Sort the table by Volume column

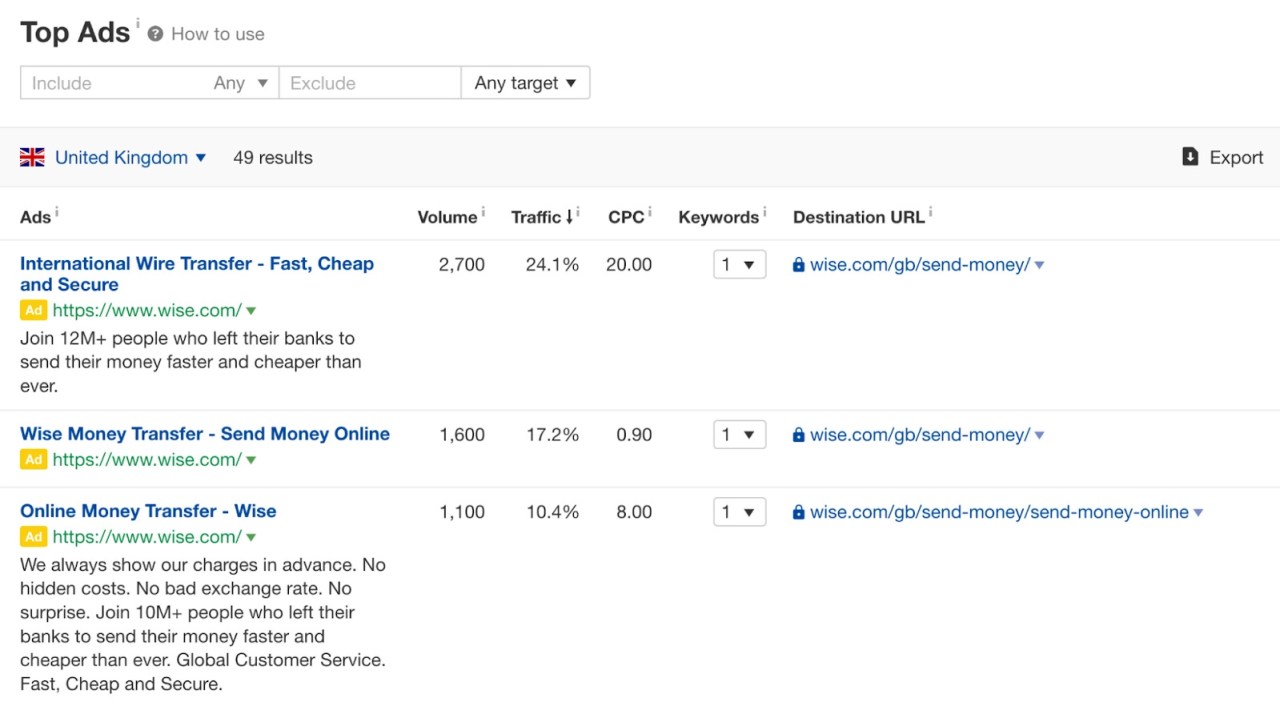pos(446,217)
